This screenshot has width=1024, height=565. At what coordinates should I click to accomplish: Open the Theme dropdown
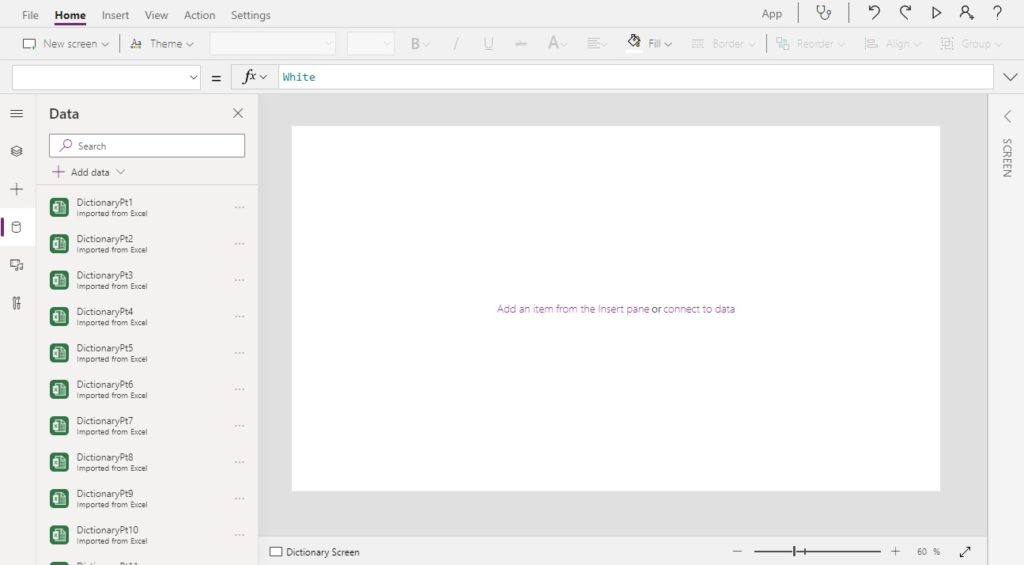[162, 44]
